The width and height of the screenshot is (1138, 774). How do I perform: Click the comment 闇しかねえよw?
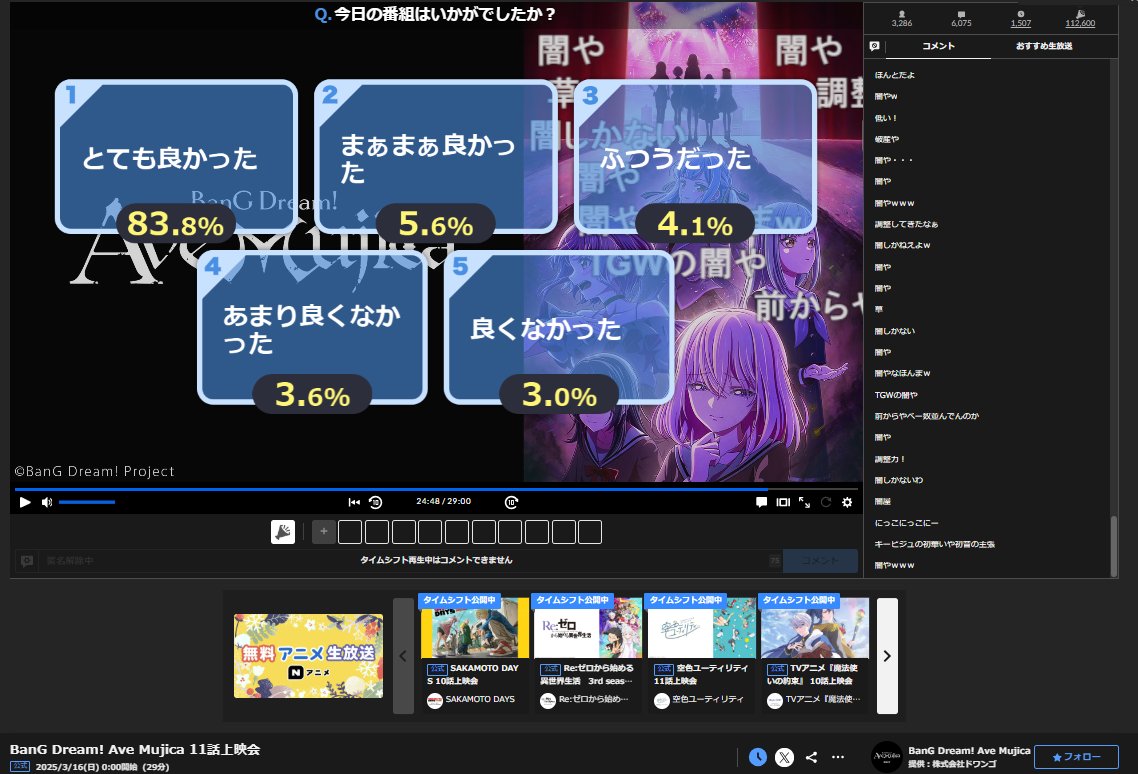click(x=902, y=245)
